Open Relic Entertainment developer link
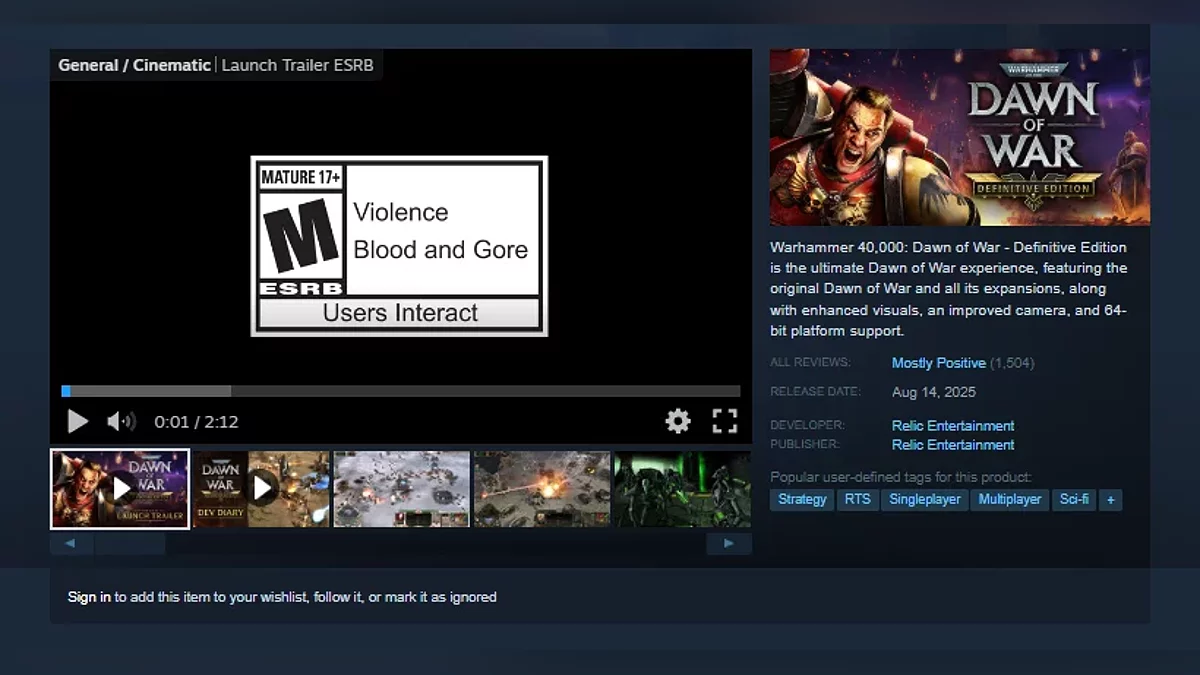 point(952,426)
